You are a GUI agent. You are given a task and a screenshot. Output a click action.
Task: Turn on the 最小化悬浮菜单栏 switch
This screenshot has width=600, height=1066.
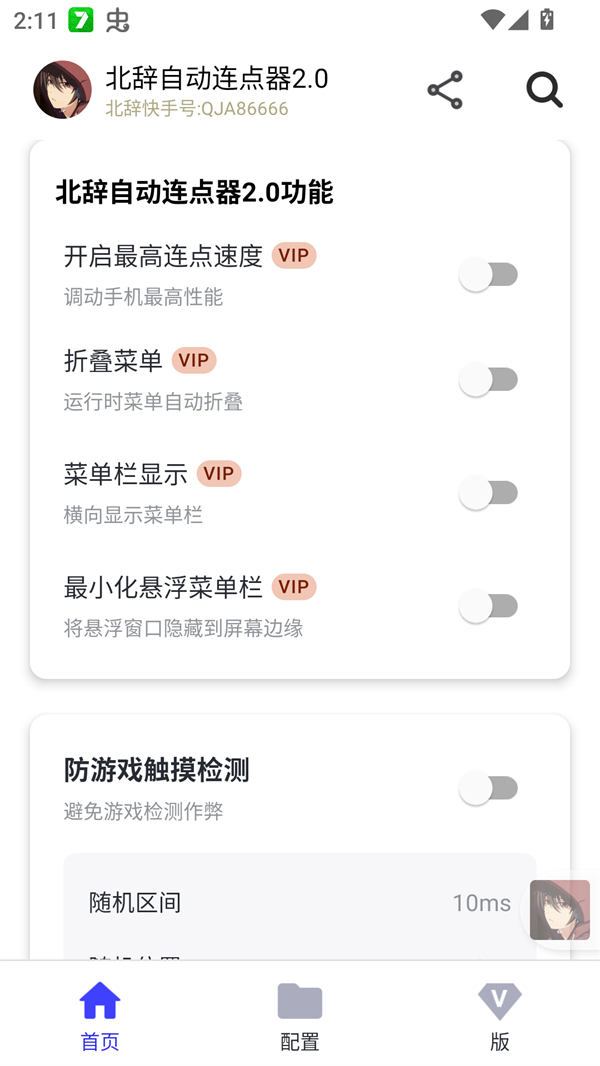[x=488, y=606]
